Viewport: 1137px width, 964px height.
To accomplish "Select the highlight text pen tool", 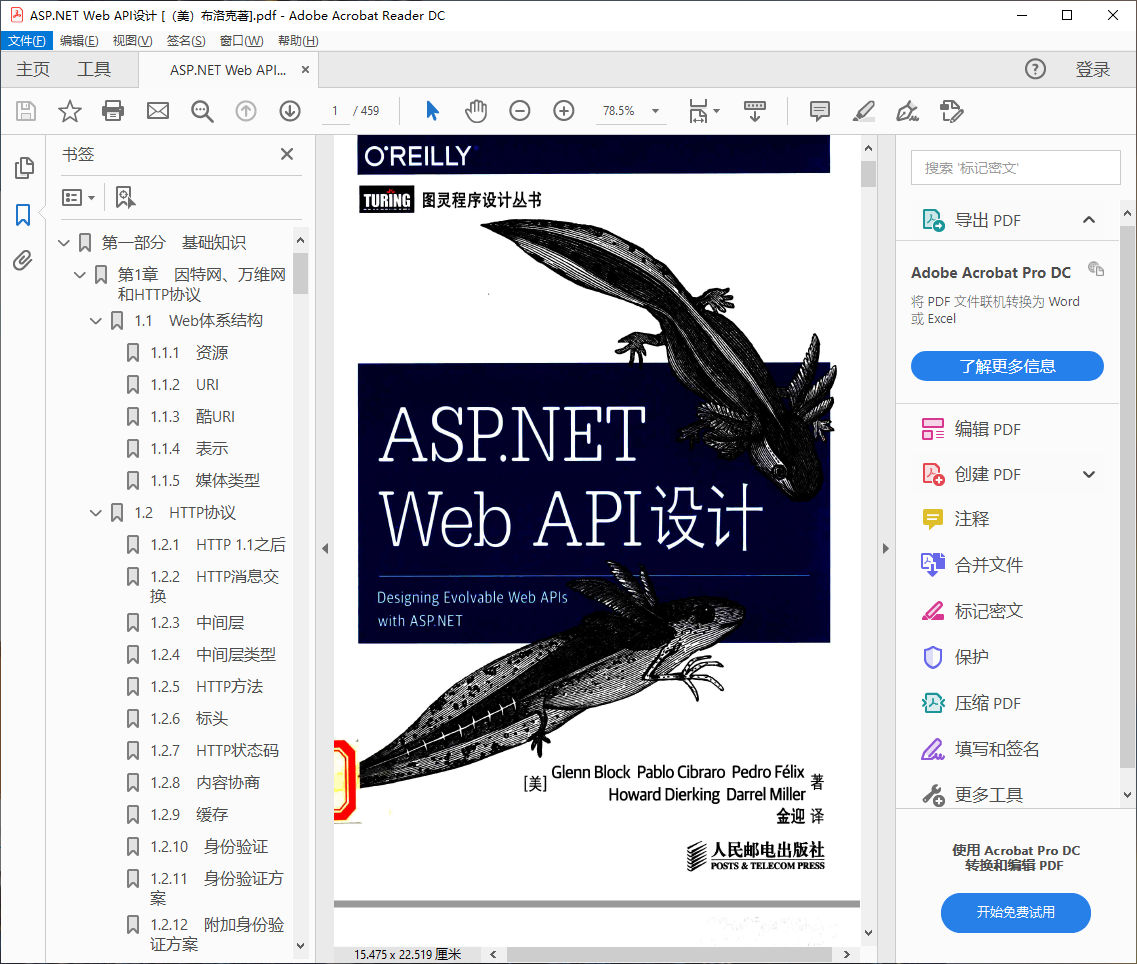I will click(863, 111).
